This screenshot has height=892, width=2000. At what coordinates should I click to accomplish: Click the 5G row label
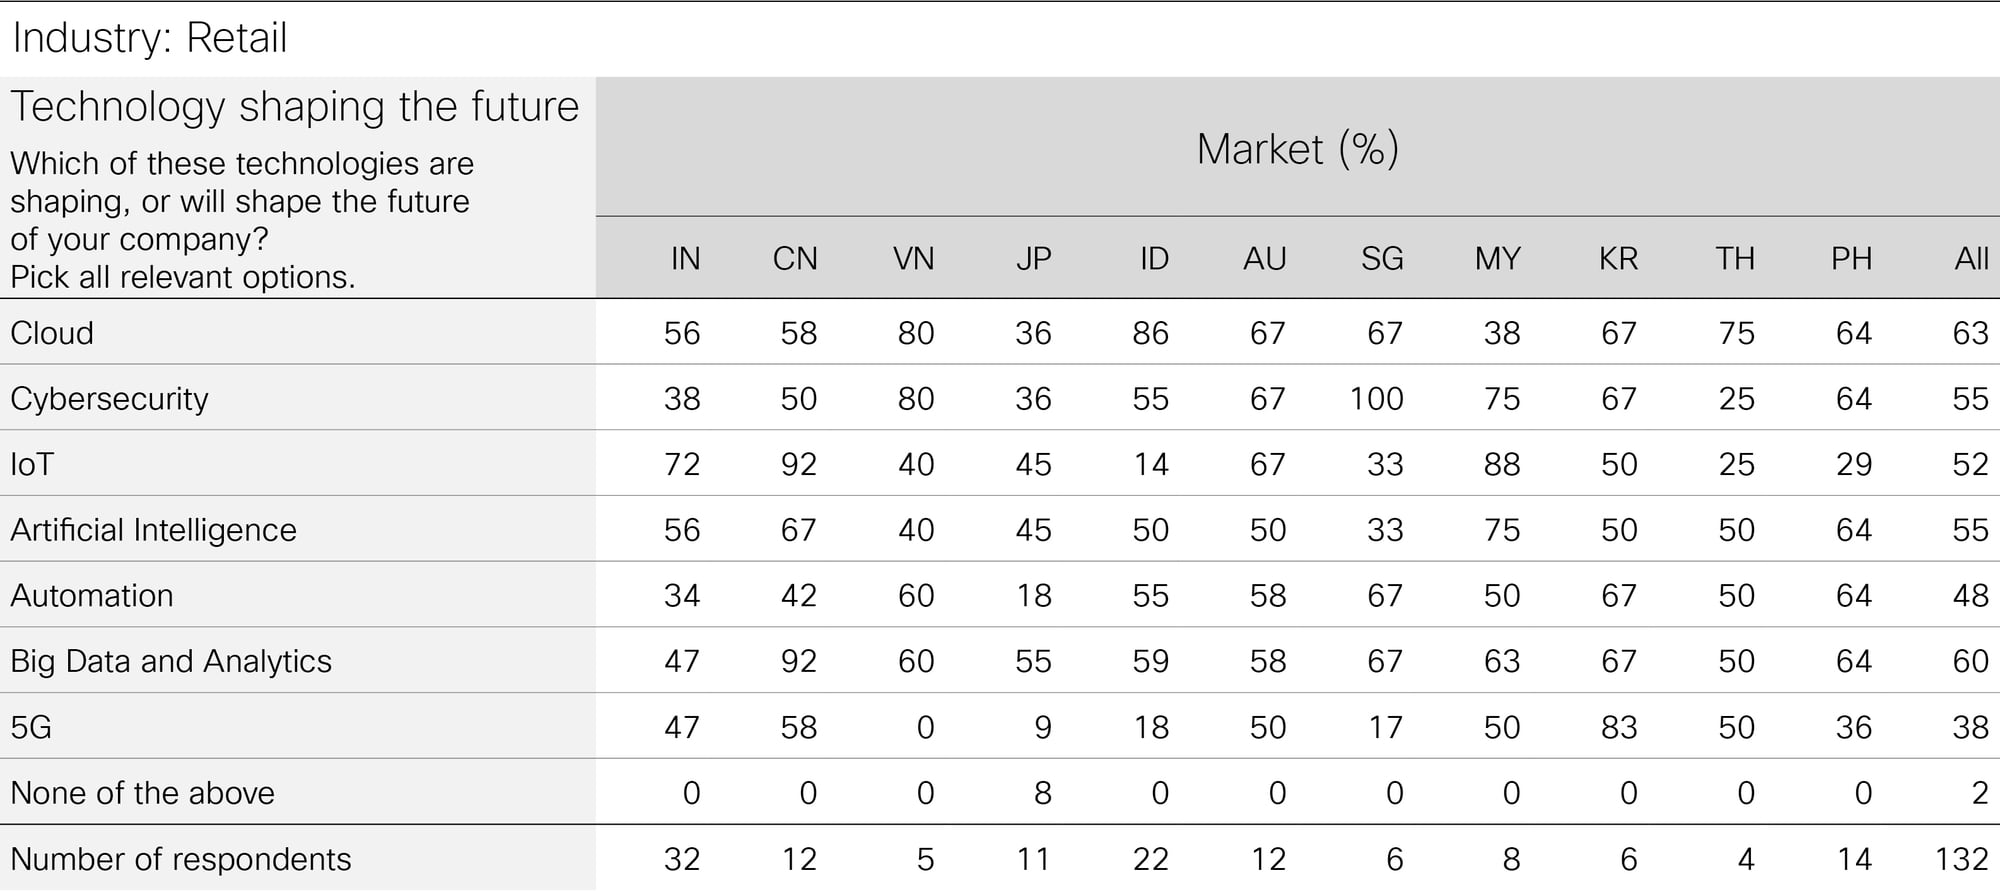31,727
